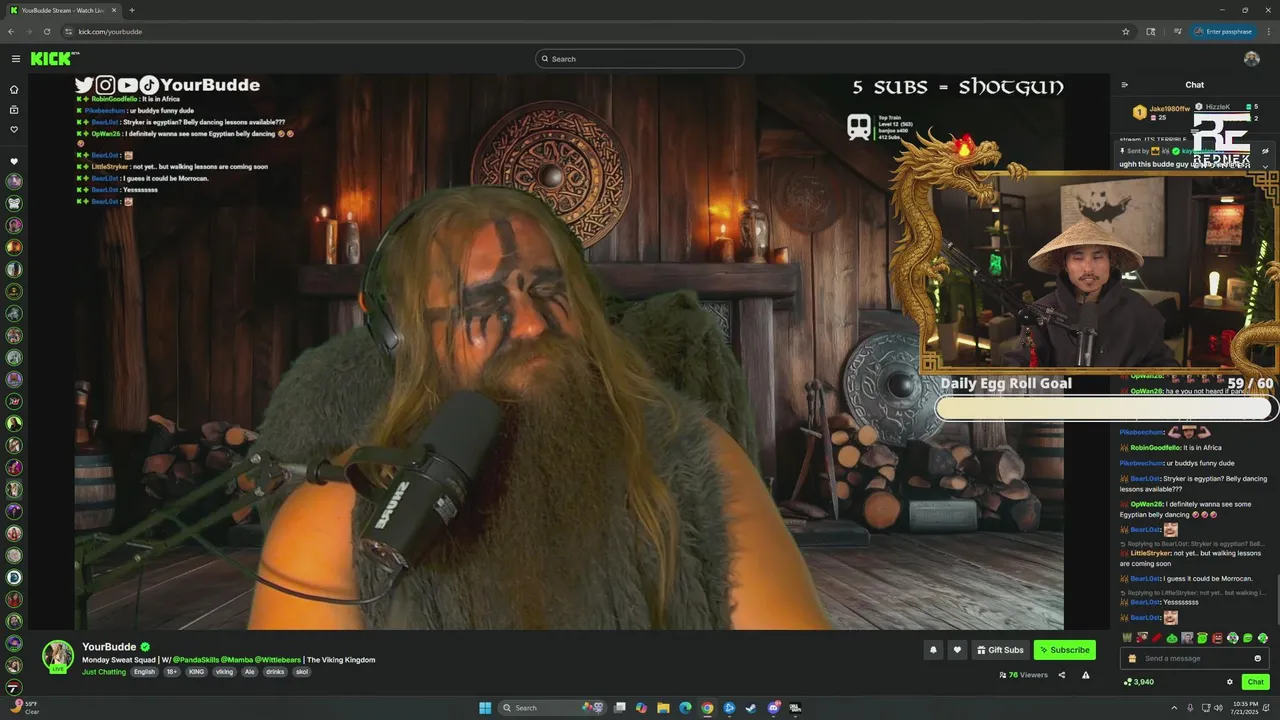The width and height of the screenshot is (1280, 720).
Task: Open the emoji picker in message box
Action: coord(1258,658)
